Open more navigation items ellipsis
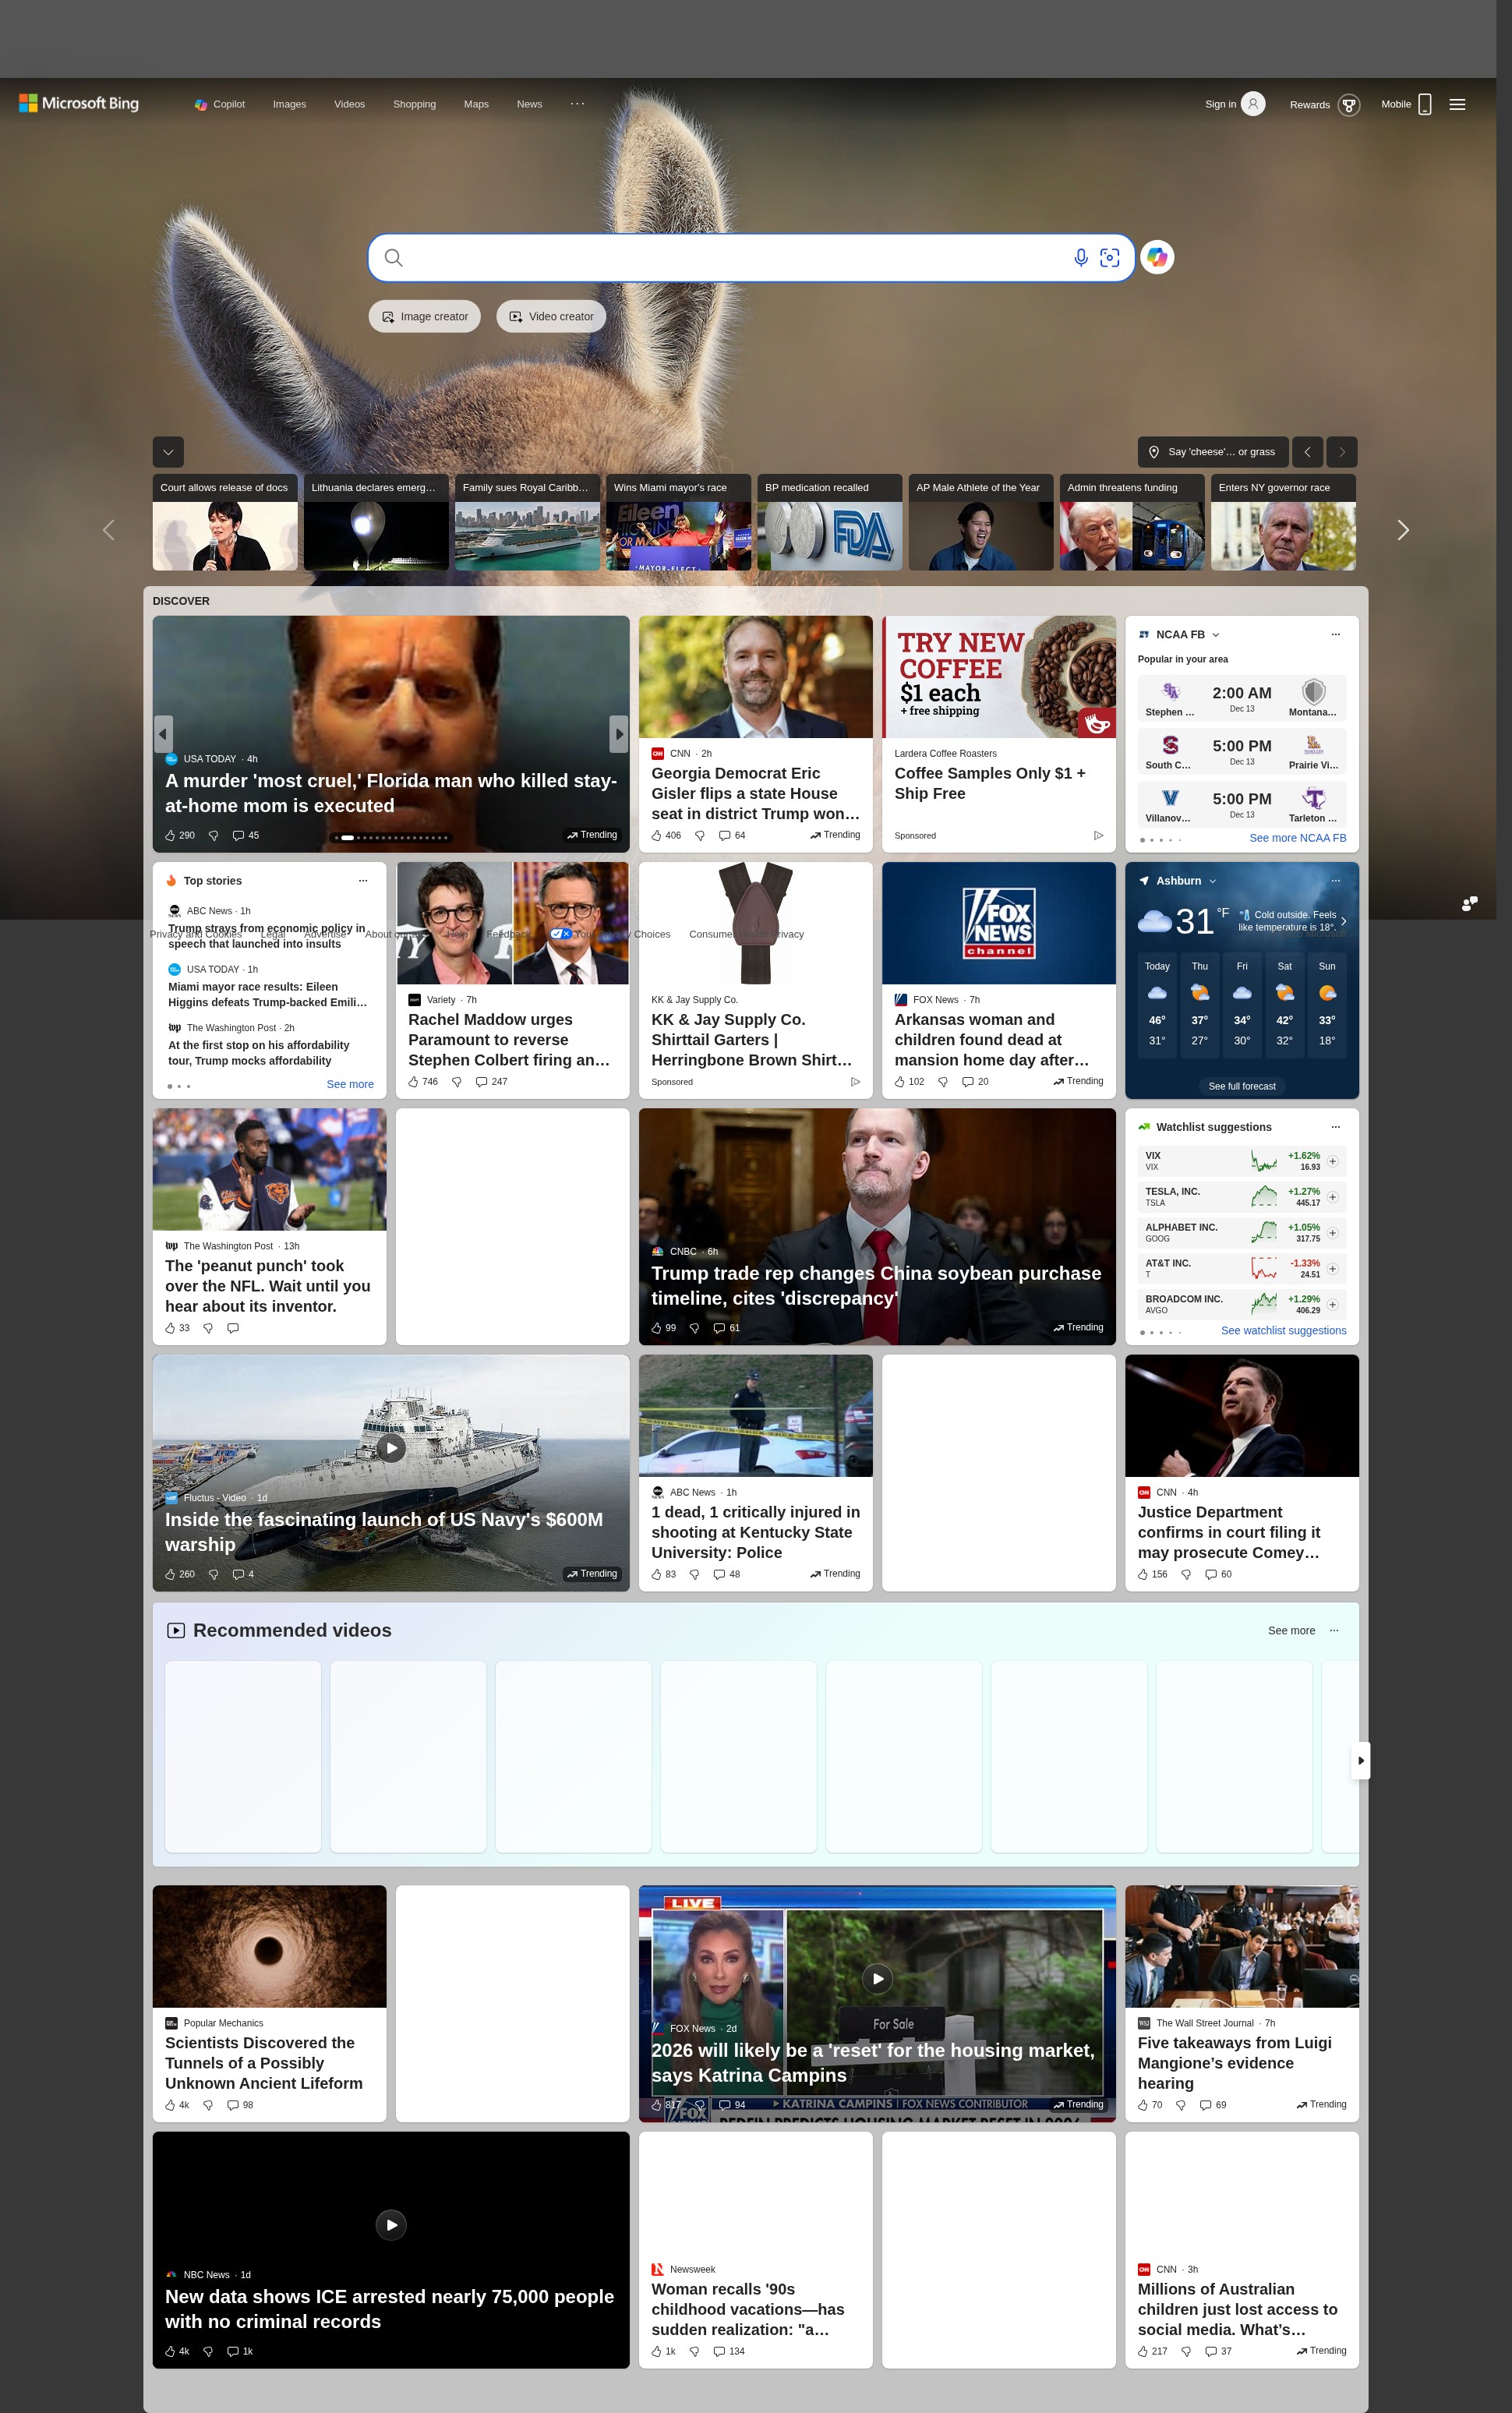Image resolution: width=1512 pixels, height=2413 pixels. tap(577, 104)
